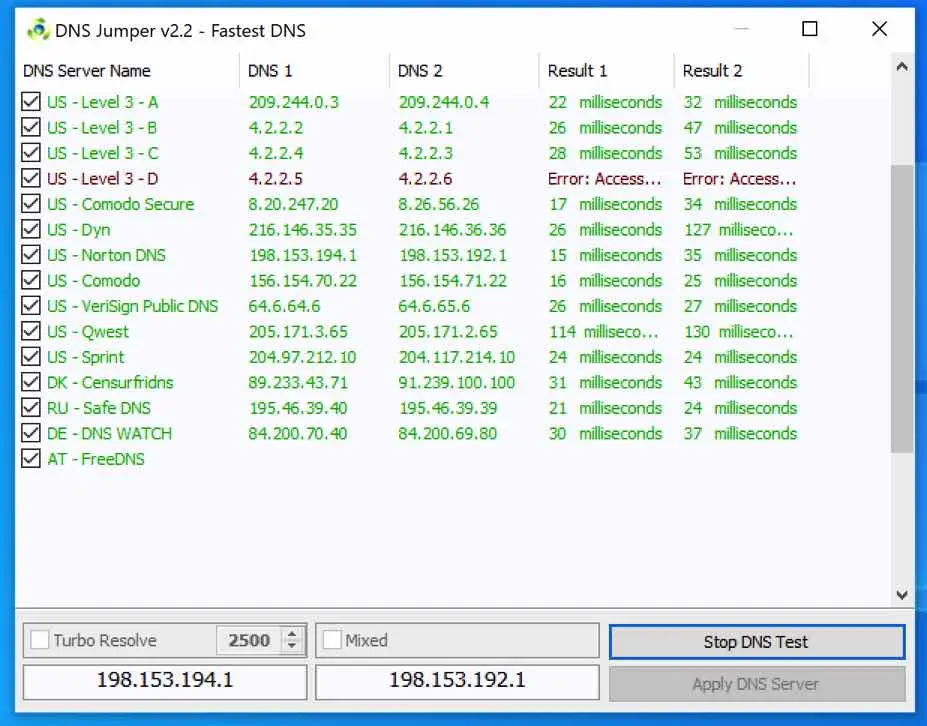Uncheck the US - Norton DNS checkbox
The height and width of the screenshot is (726, 927).
click(31, 254)
